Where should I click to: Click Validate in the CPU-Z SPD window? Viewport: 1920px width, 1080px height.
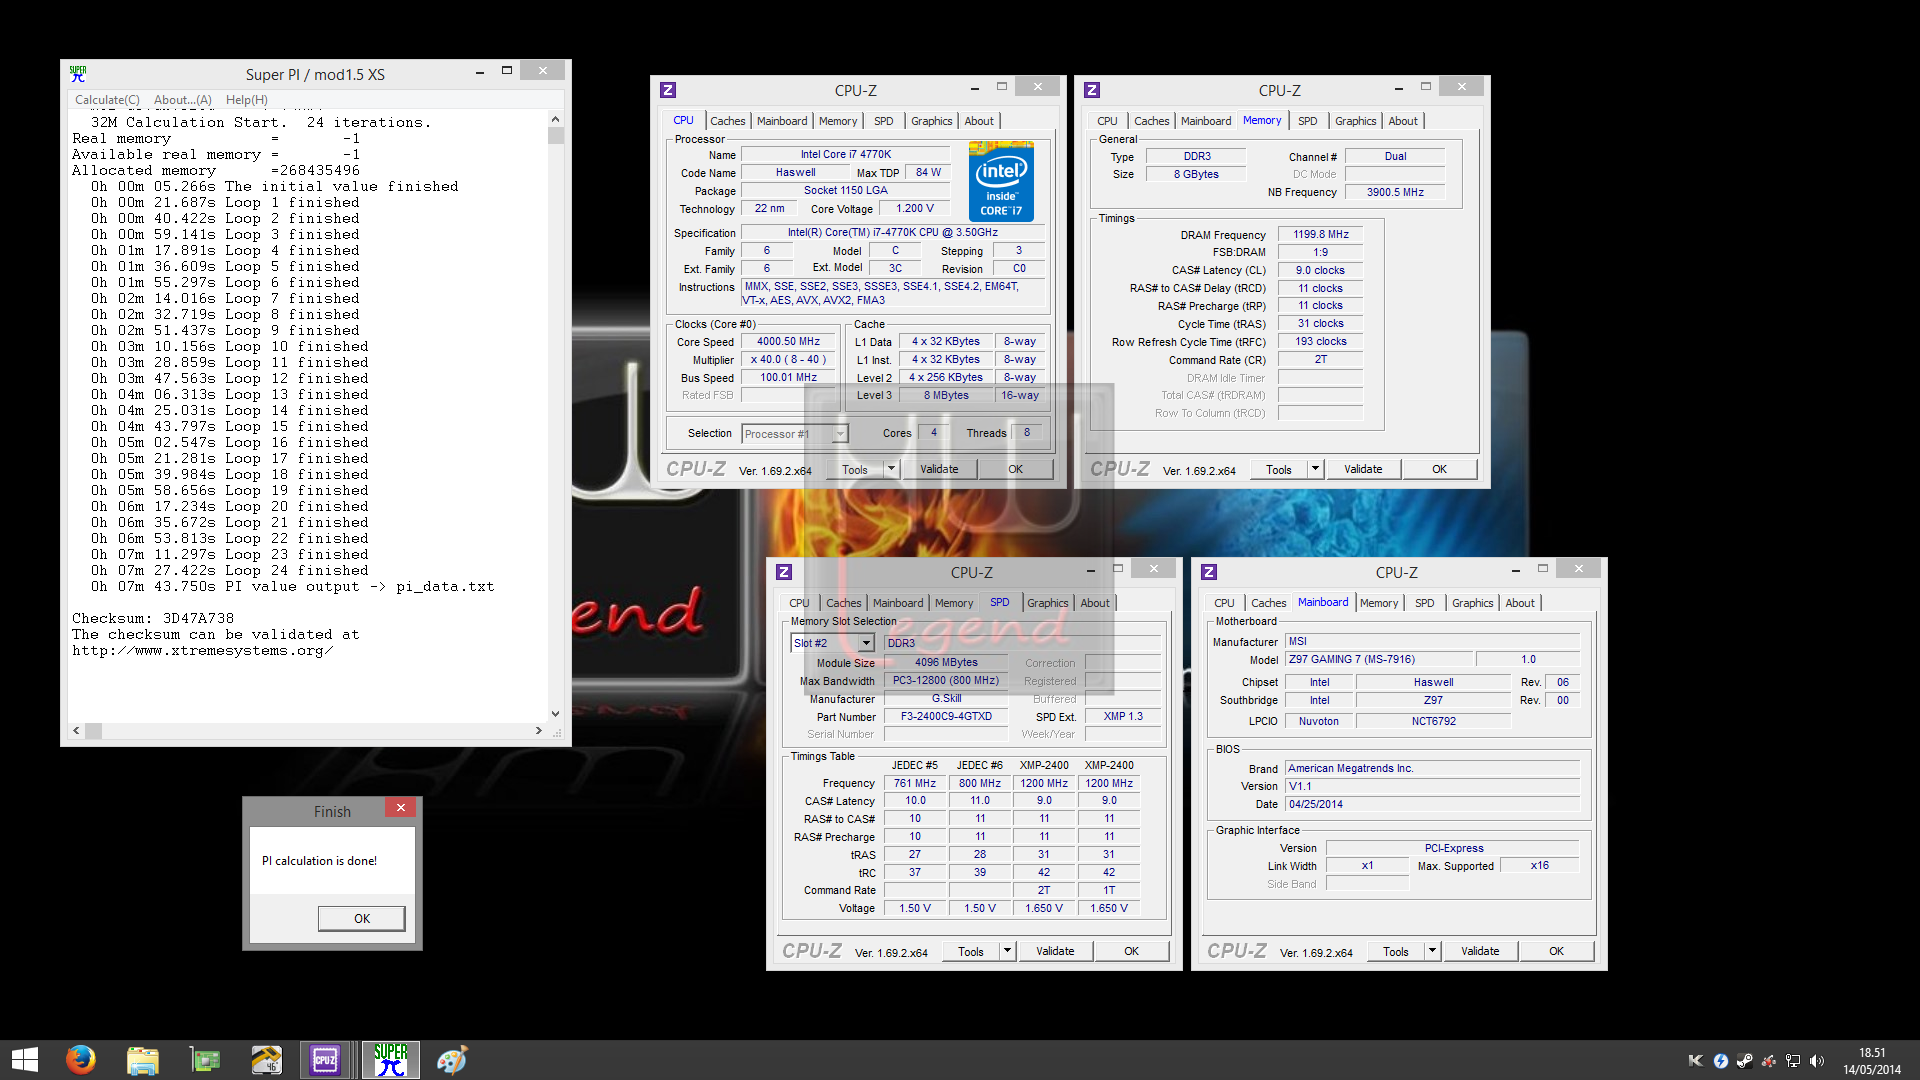(x=1055, y=951)
